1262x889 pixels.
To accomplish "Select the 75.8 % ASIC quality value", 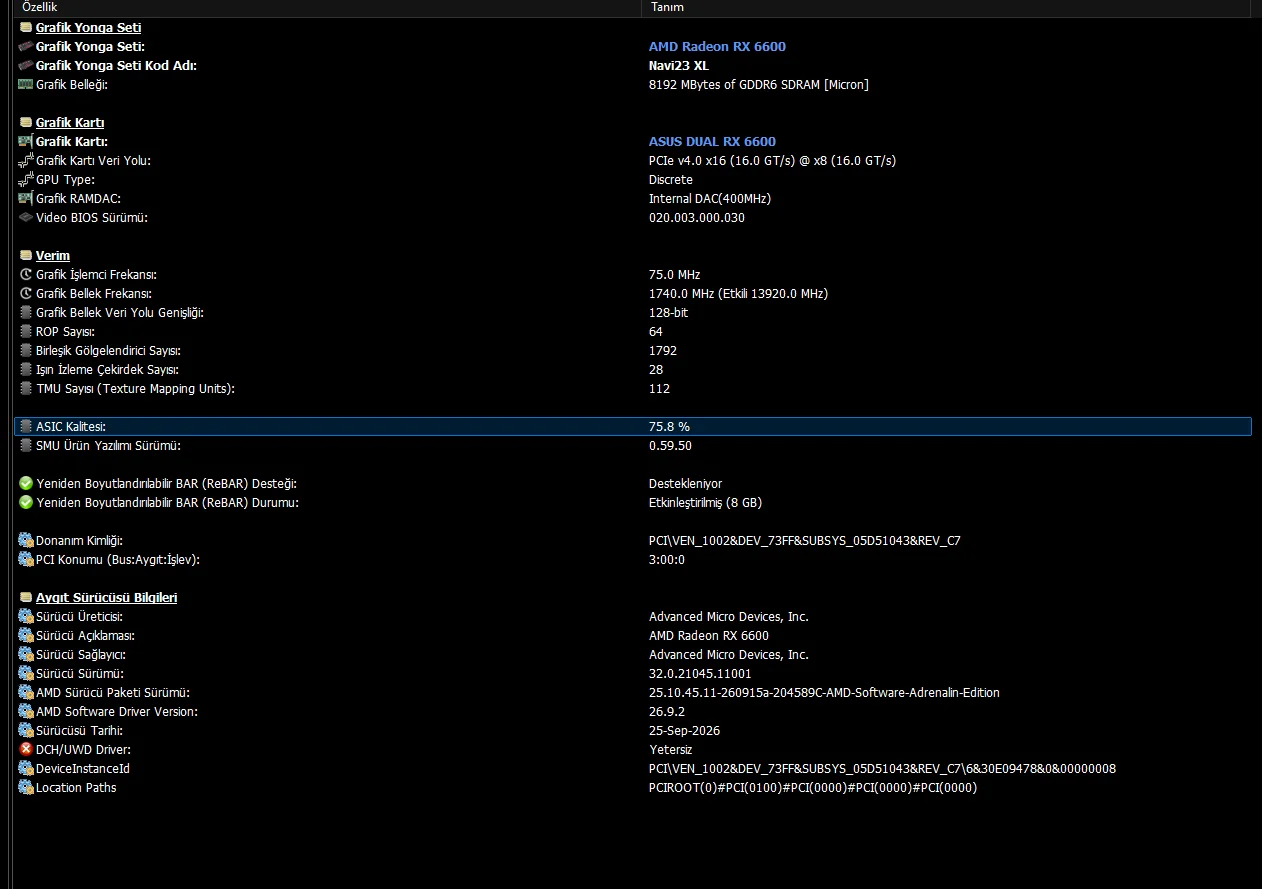I will [x=669, y=427].
